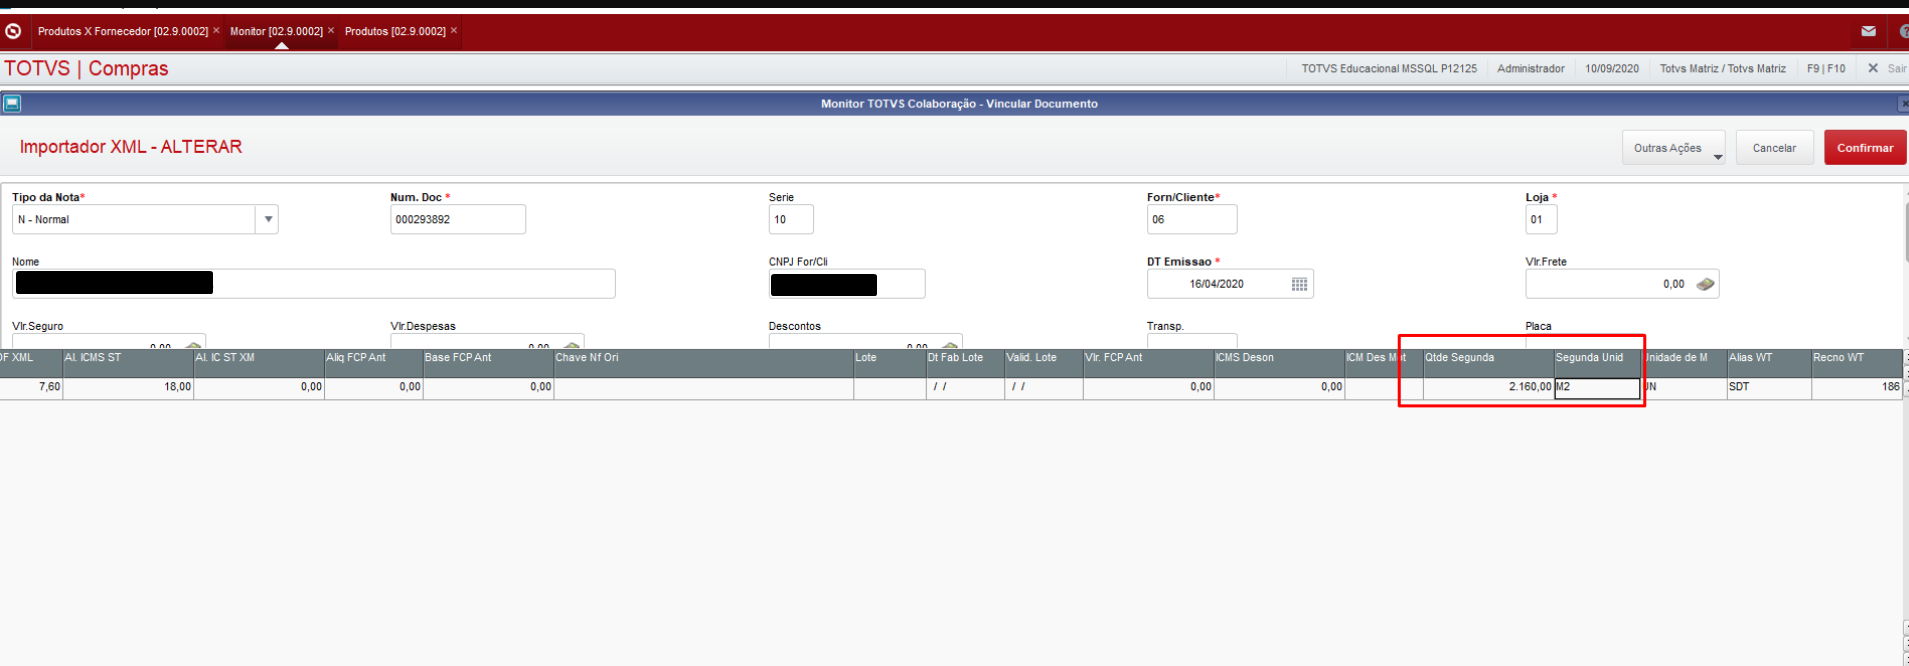Click the 10/09/2020 date in header
Screen dimensions: 1909x666
click(x=1612, y=69)
